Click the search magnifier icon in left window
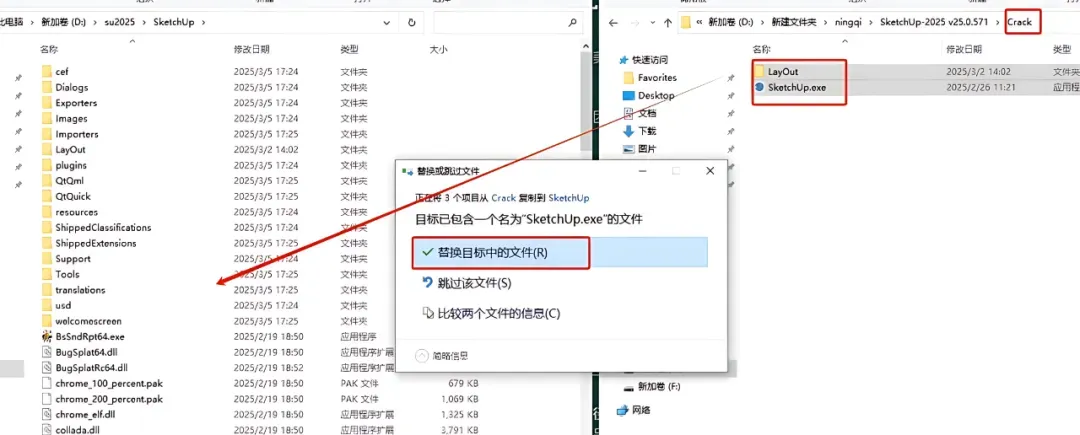 [x=572, y=23]
